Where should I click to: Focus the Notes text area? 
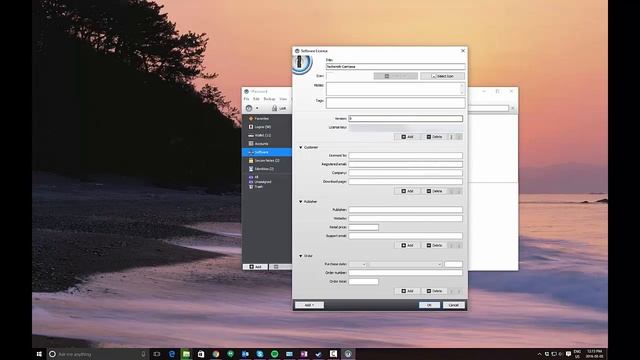click(395, 89)
